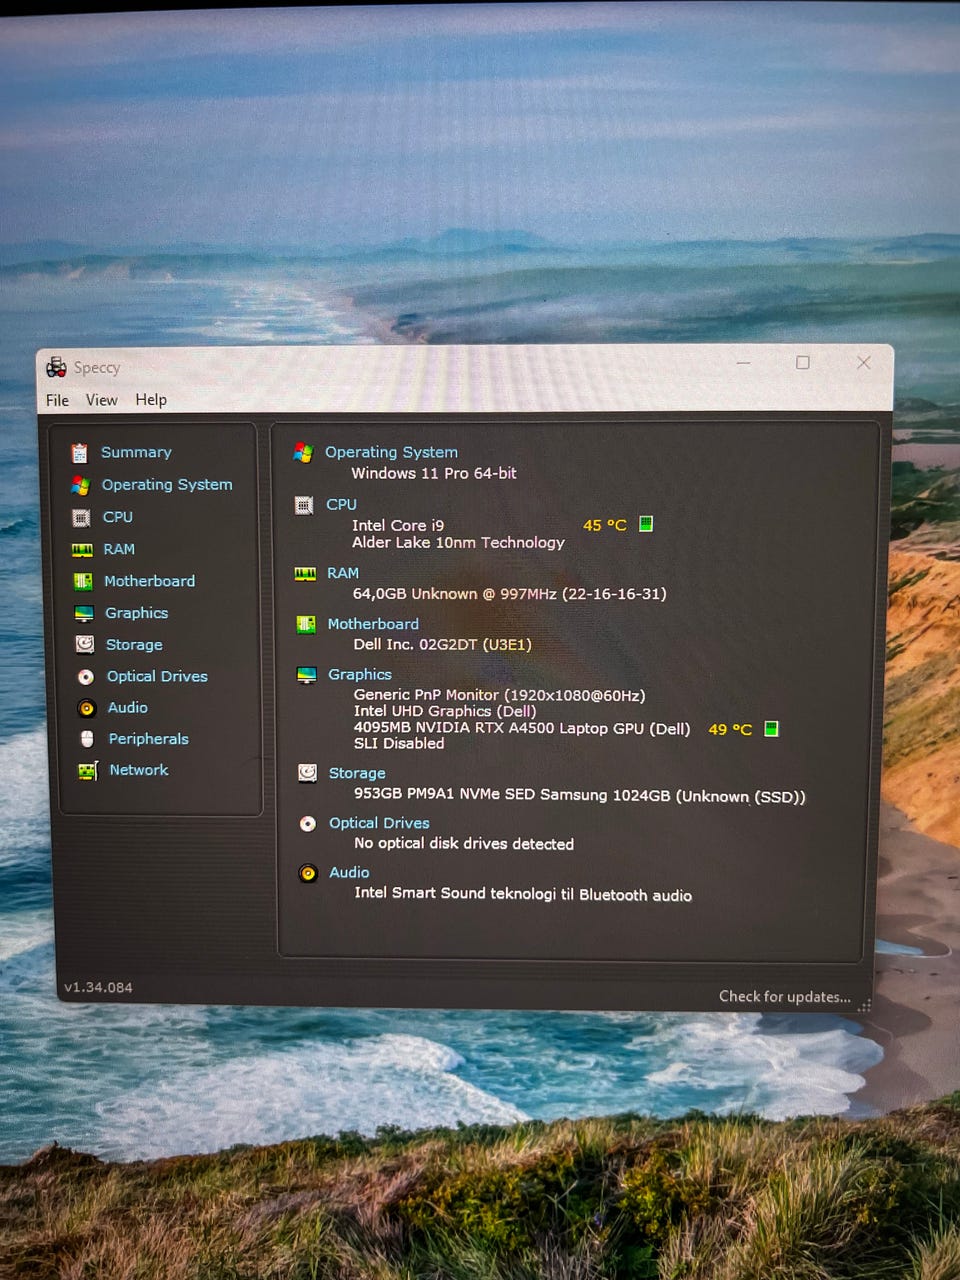The height and width of the screenshot is (1280, 960).
Task: Open the File menu
Action: point(57,400)
